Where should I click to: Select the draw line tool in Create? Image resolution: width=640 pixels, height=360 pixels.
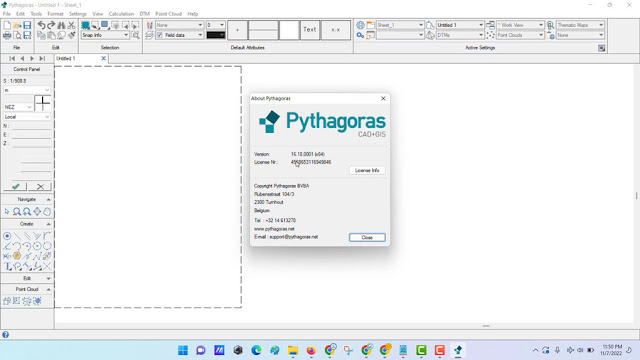point(17,236)
